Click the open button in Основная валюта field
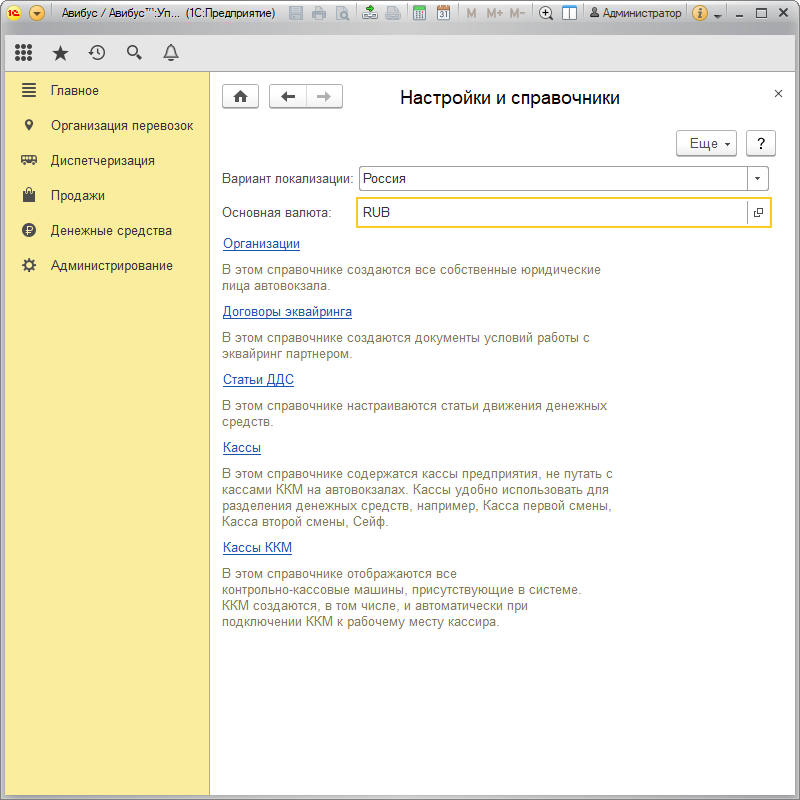 (759, 212)
